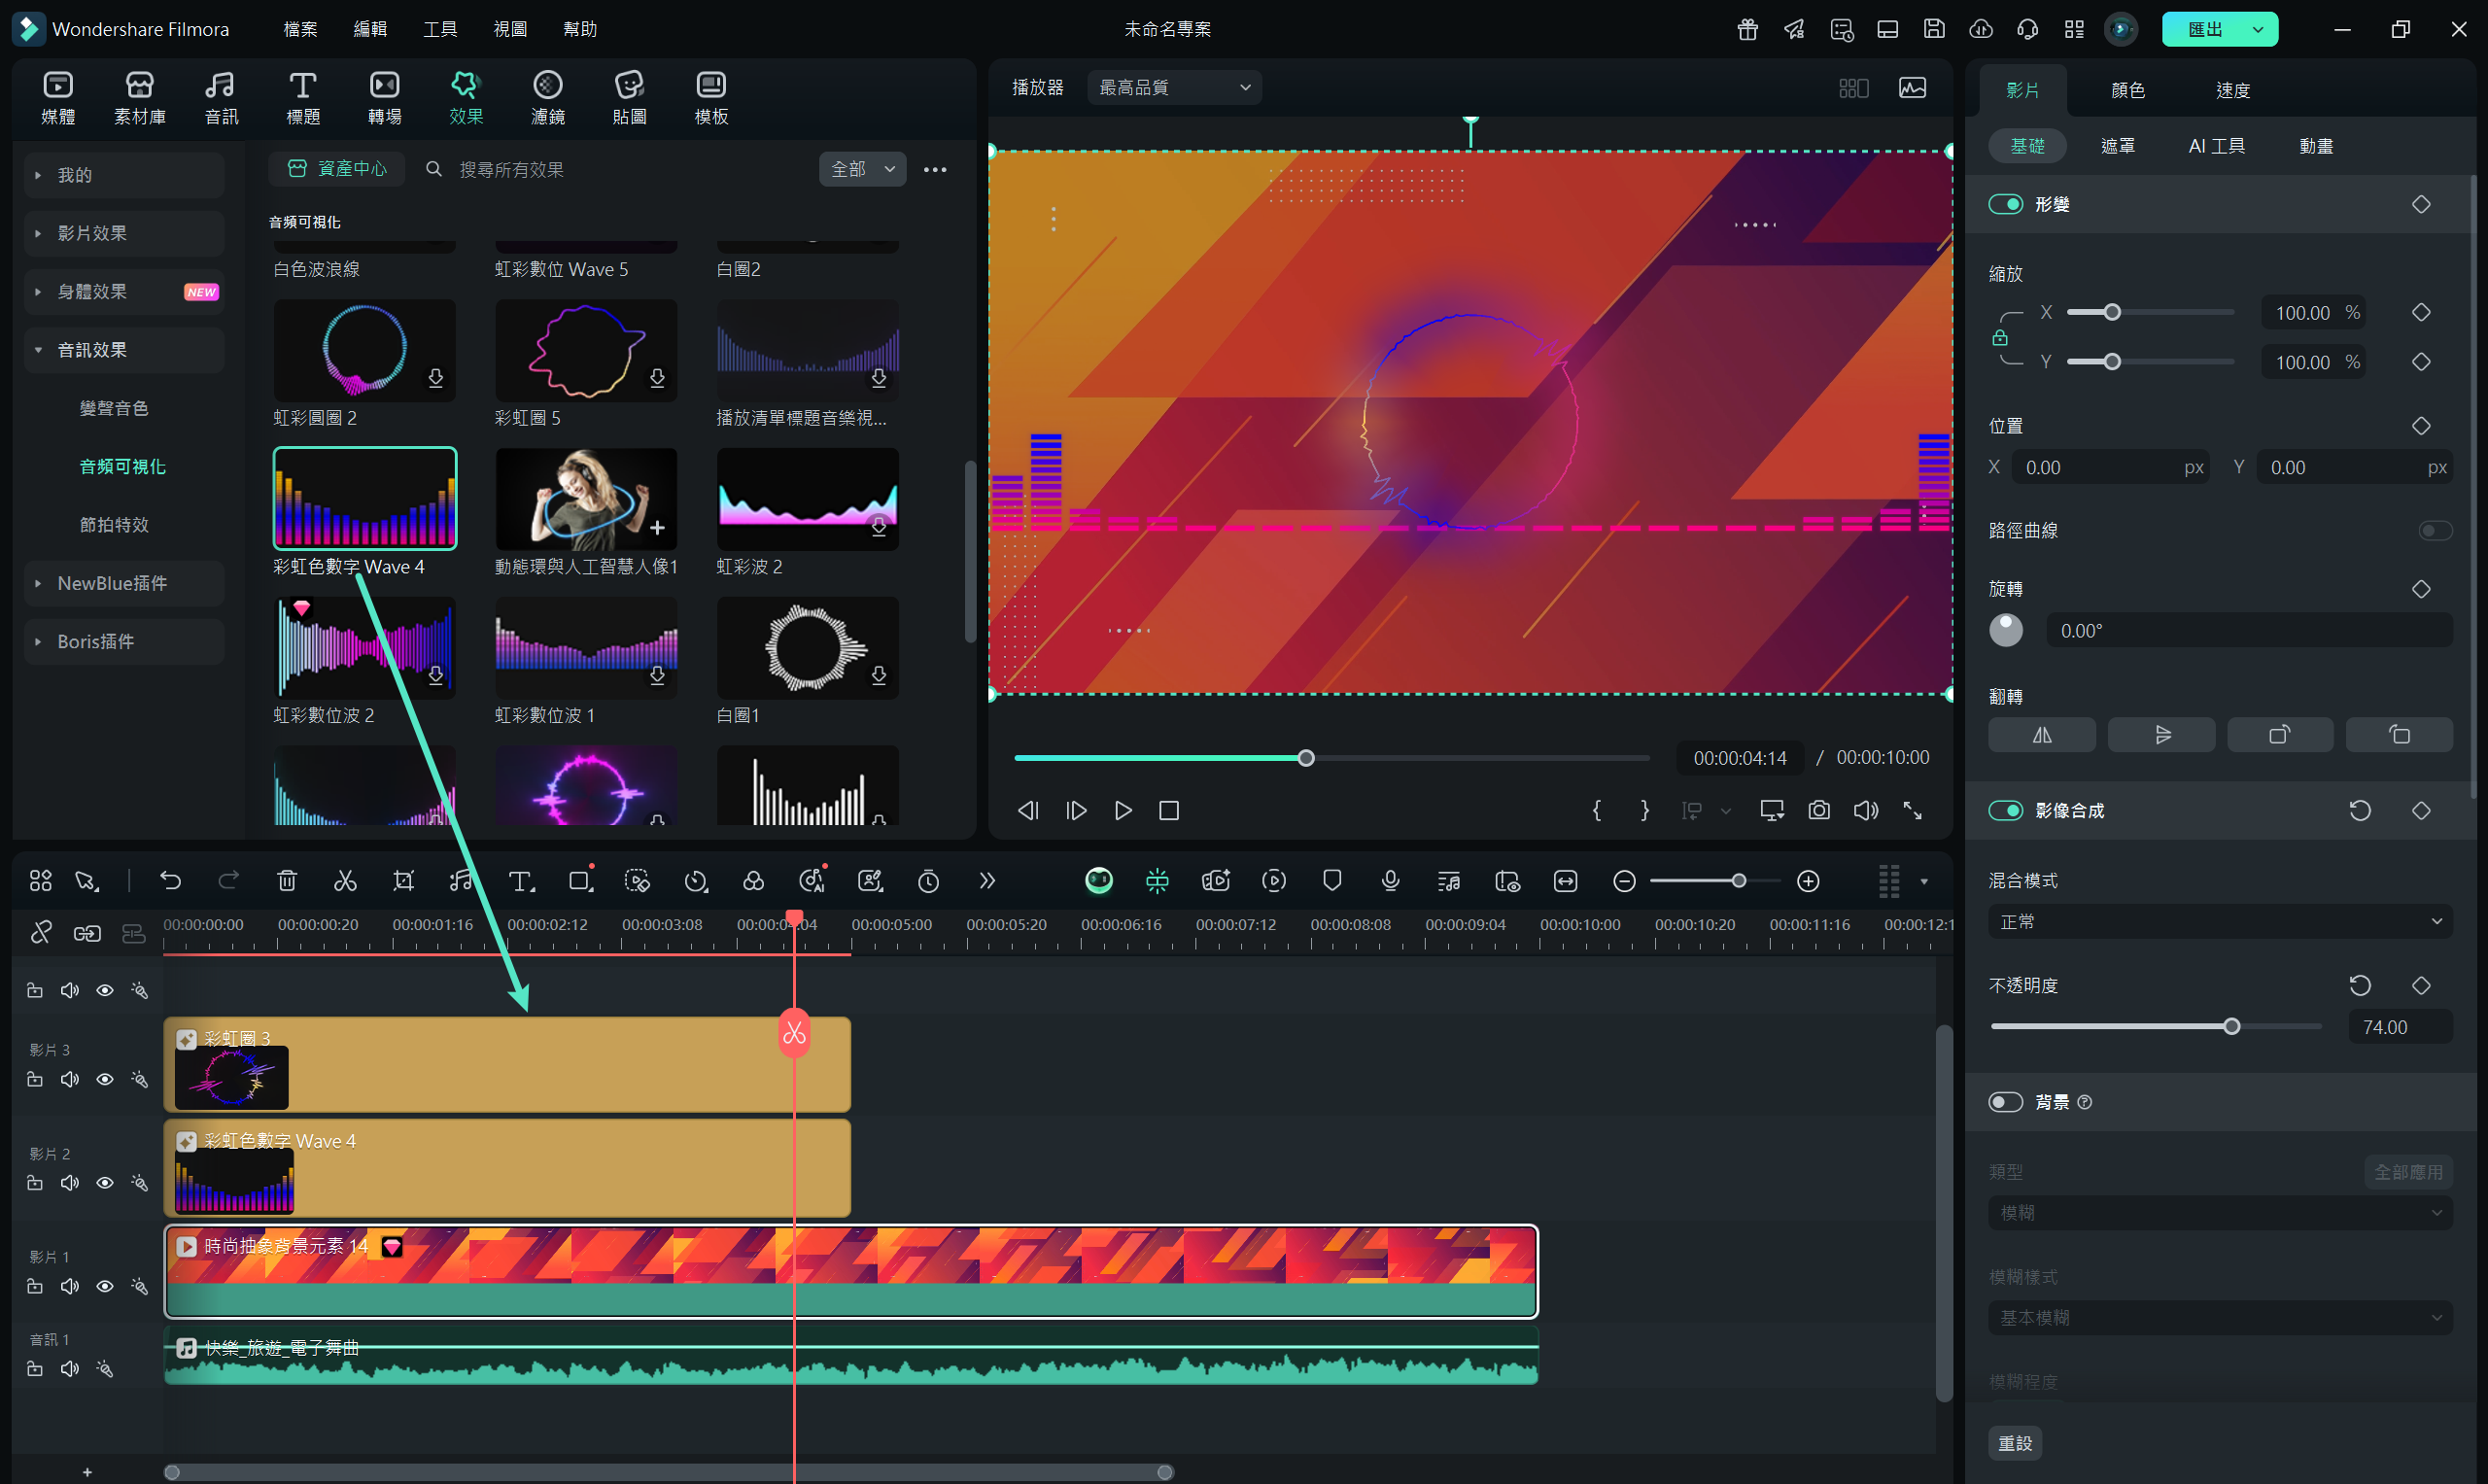Switch to the 顏色 tab
This screenshot has height=1484, width=2488.
point(2128,90)
